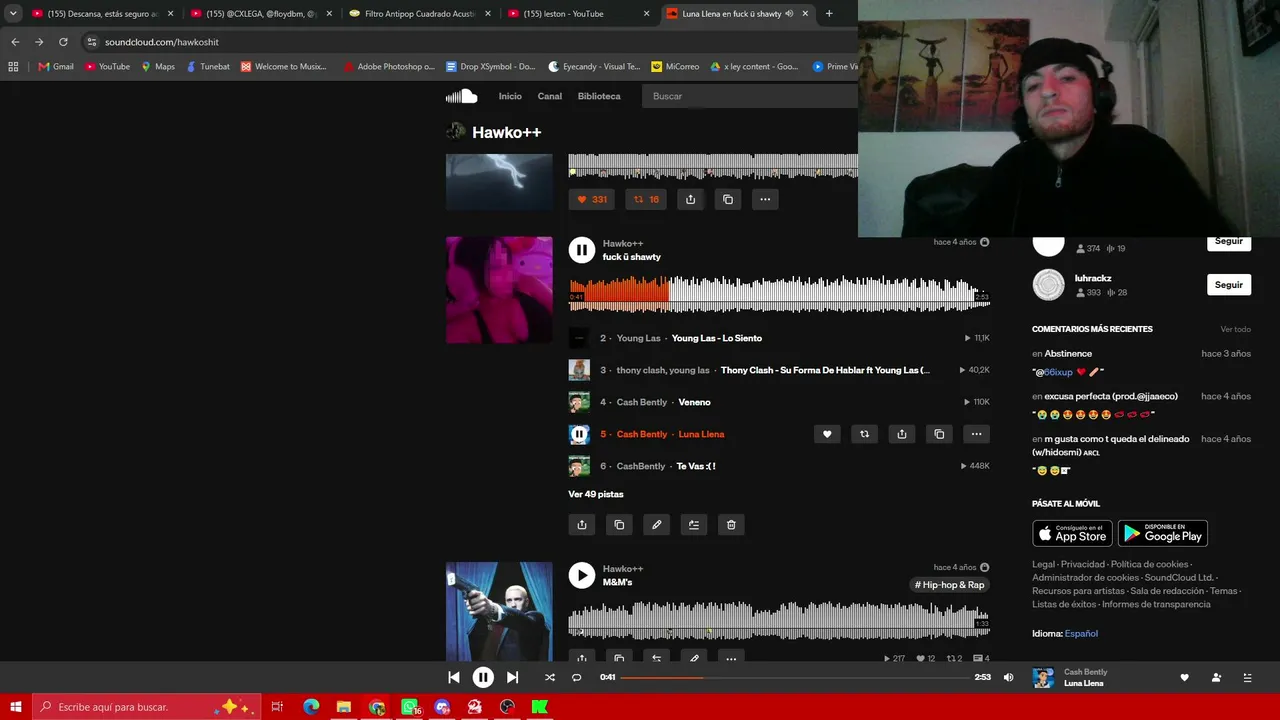The image size is (1280, 720).
Task: Like the Luna Llena track row
Action: coord(827,434)
